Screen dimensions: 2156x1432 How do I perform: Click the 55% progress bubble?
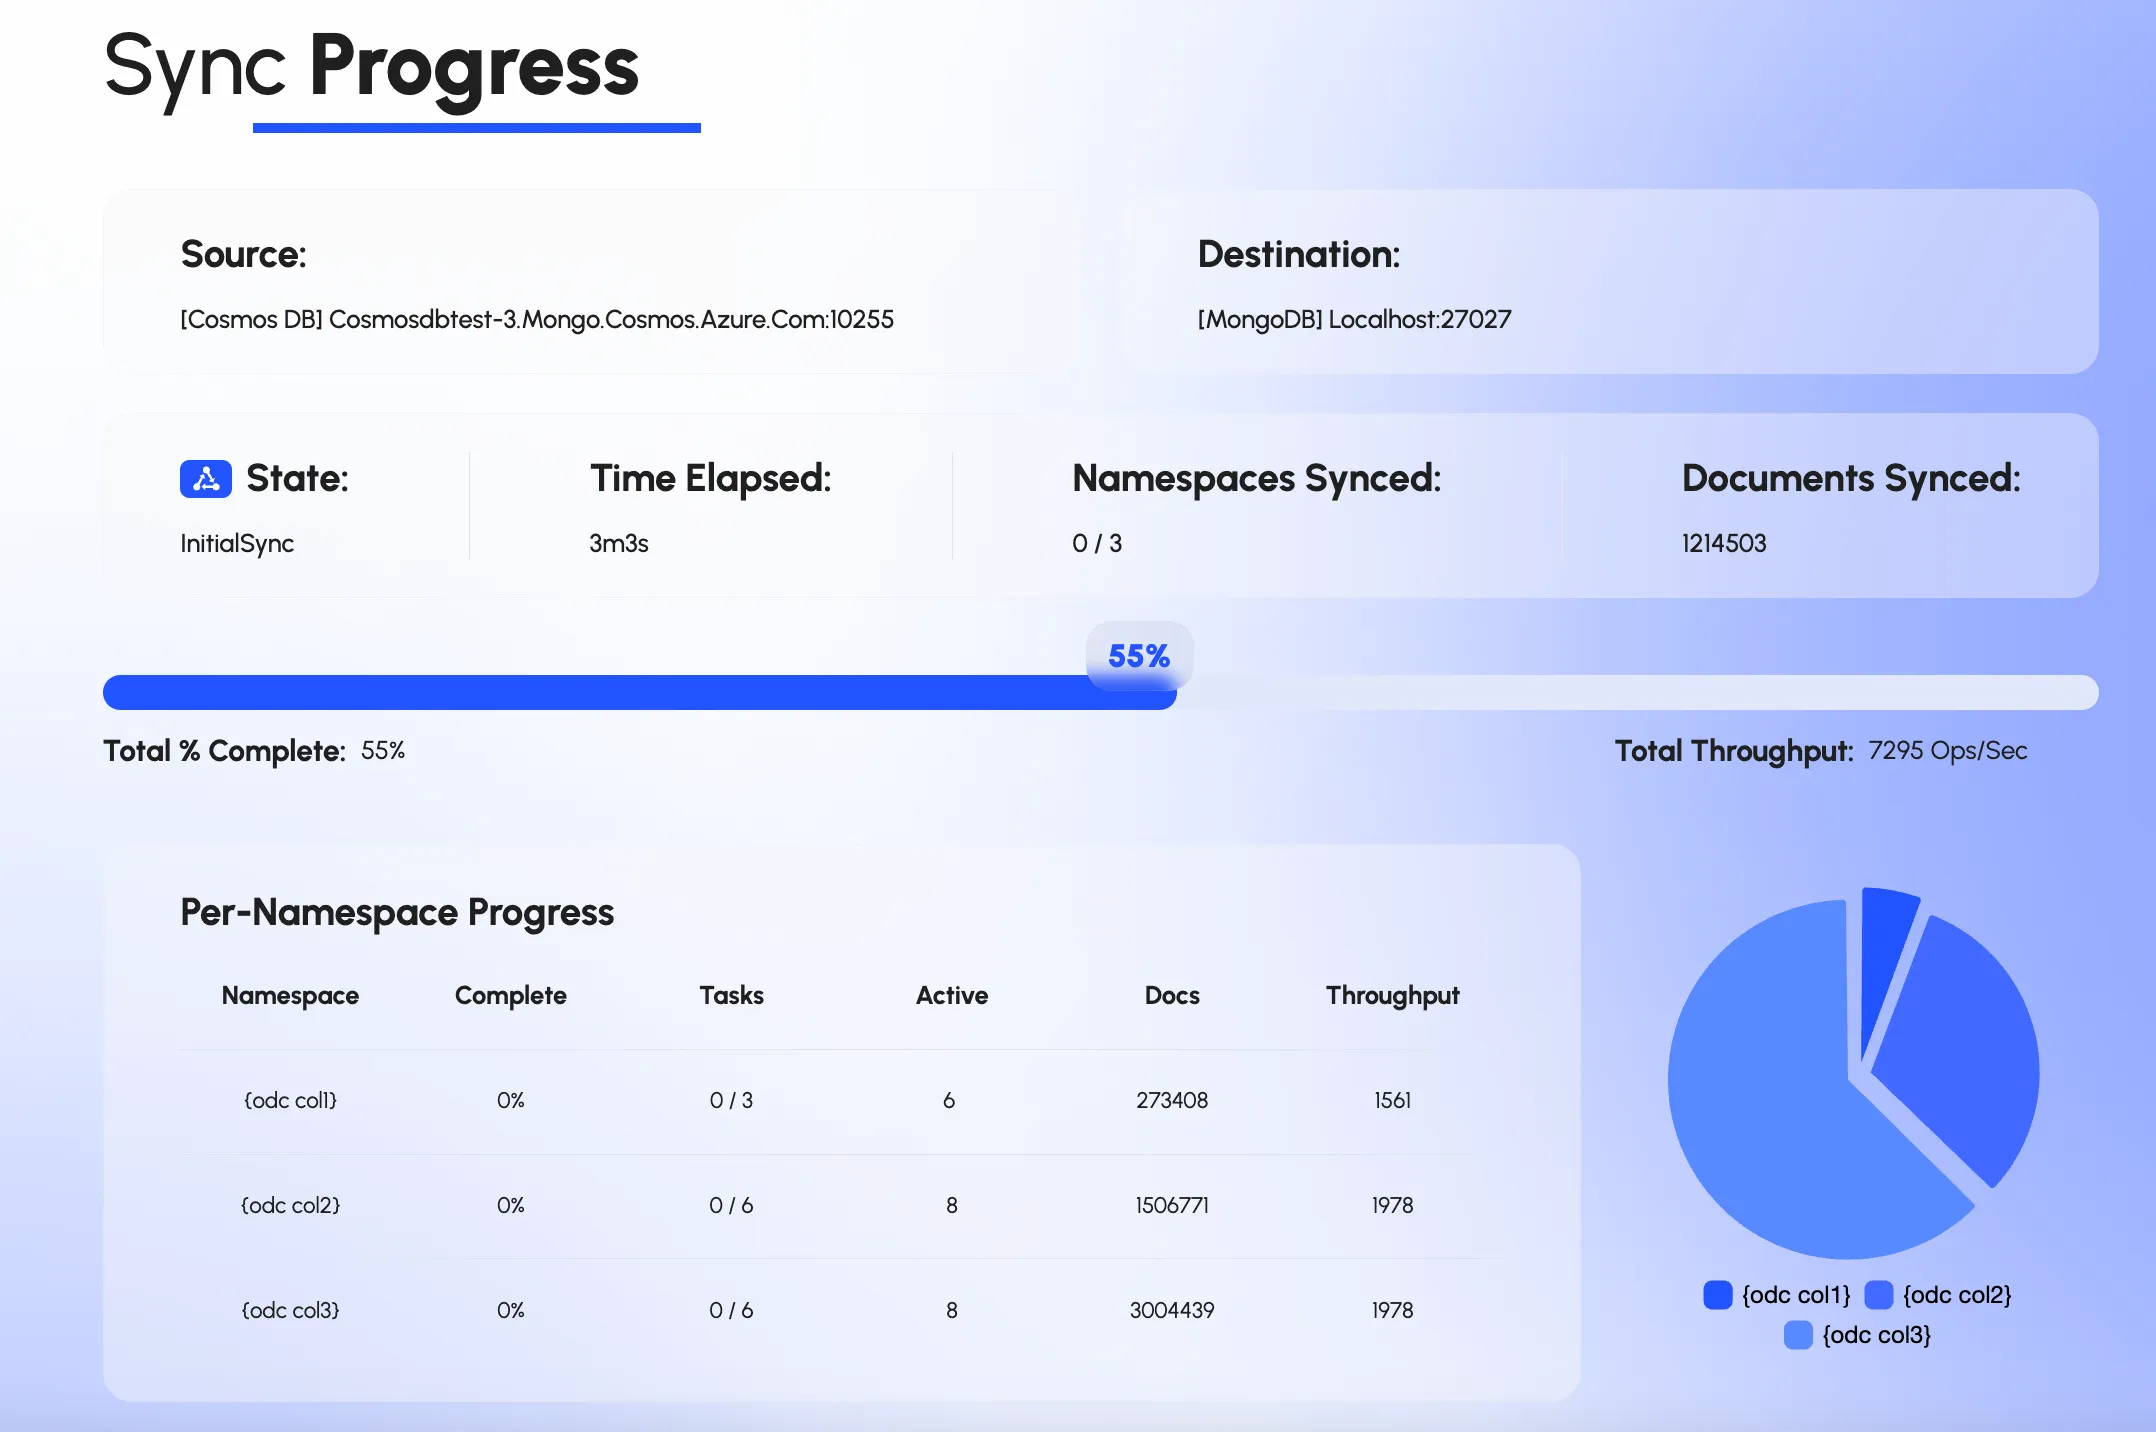tap(1139, 656)
